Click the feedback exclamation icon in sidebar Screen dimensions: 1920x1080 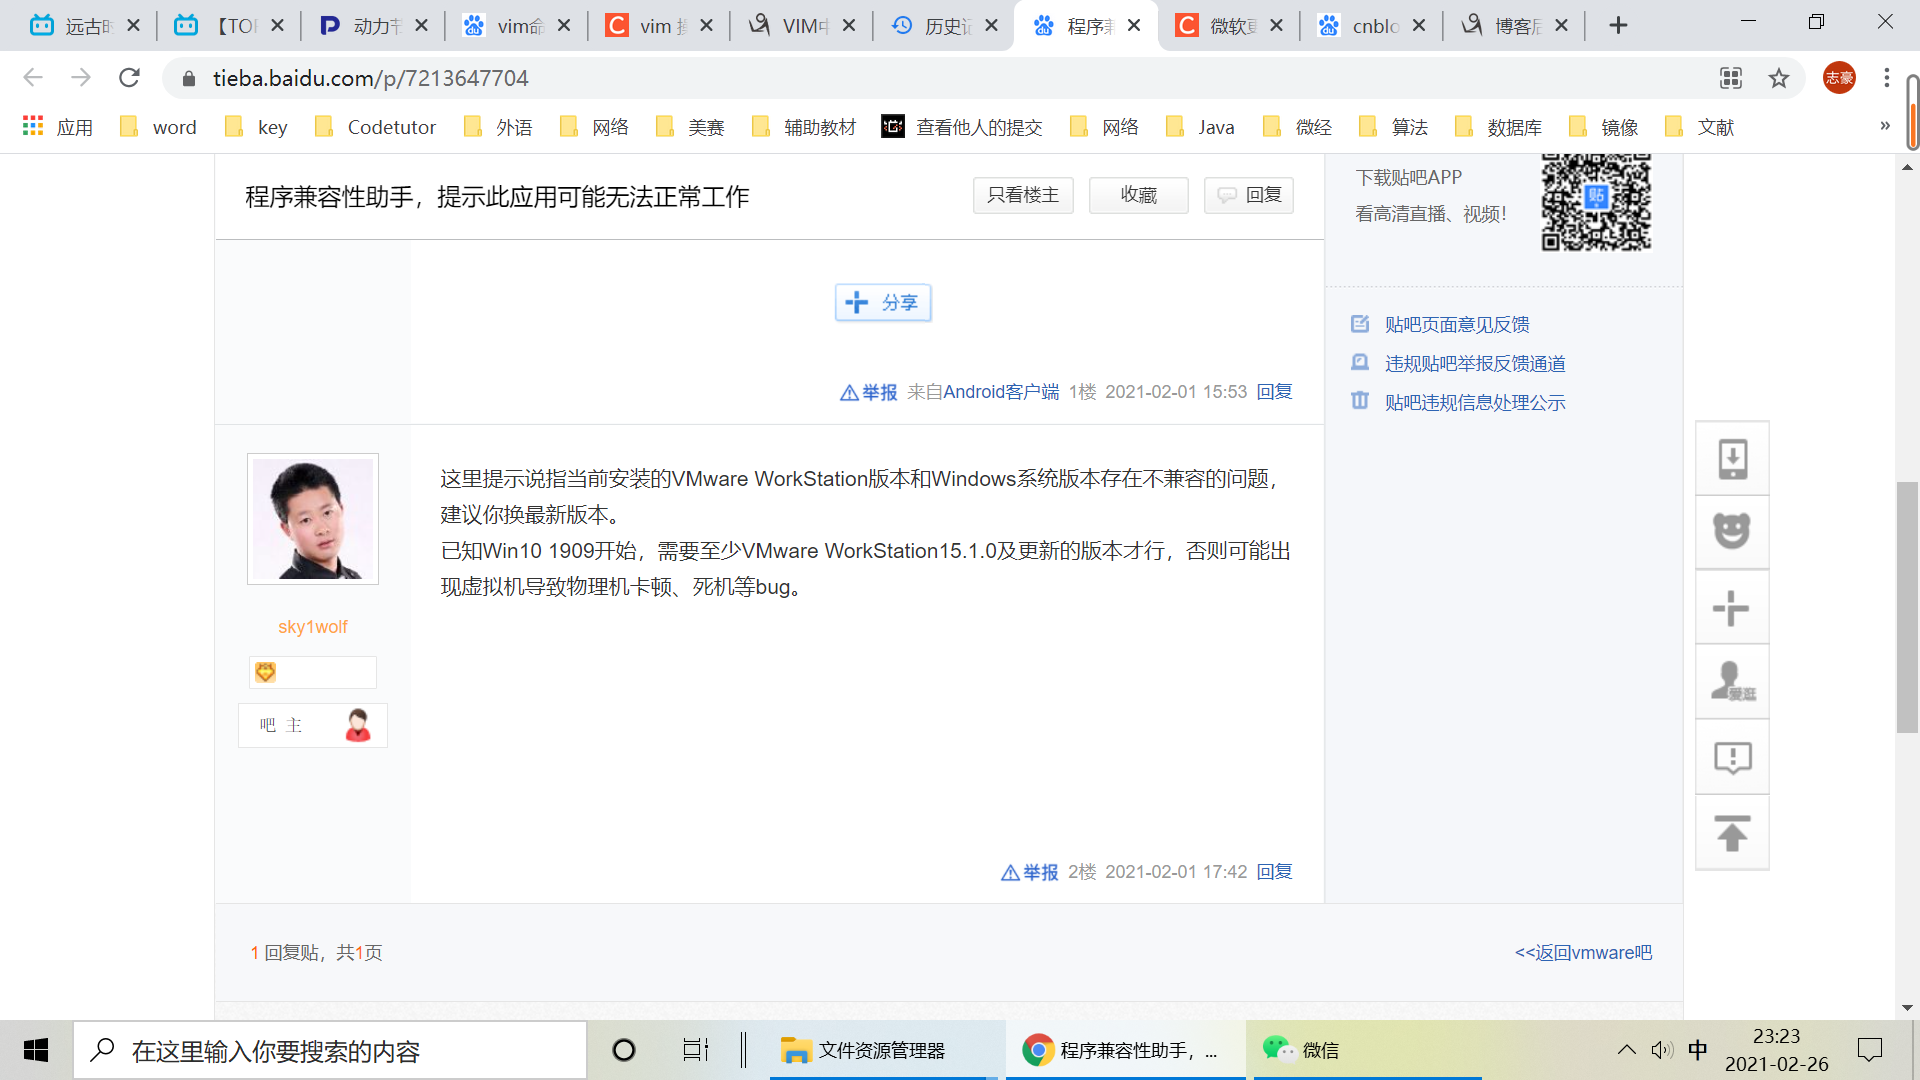tap(1732, 758)
